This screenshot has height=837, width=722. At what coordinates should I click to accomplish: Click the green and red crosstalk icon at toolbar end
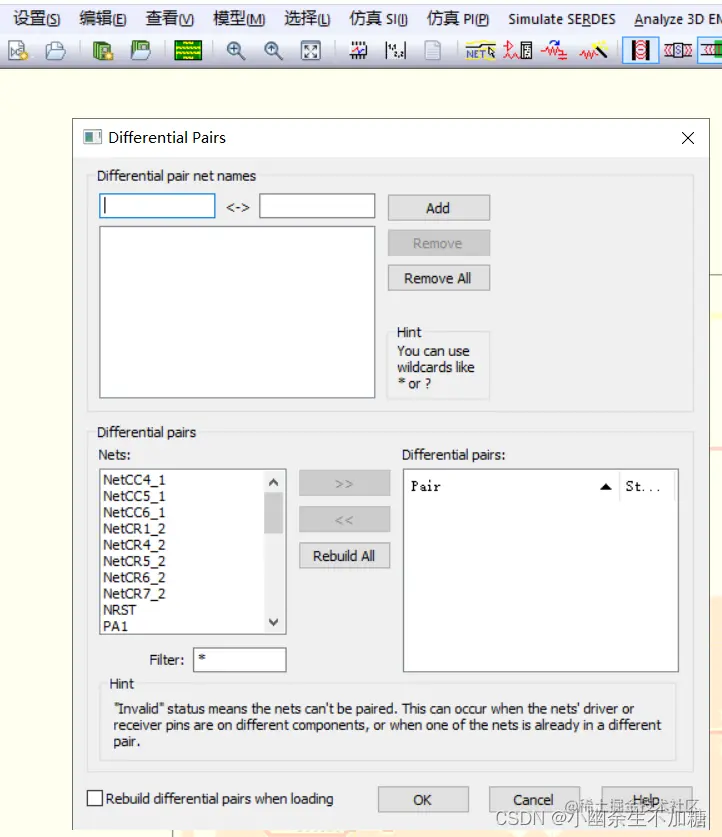[711, 51]
